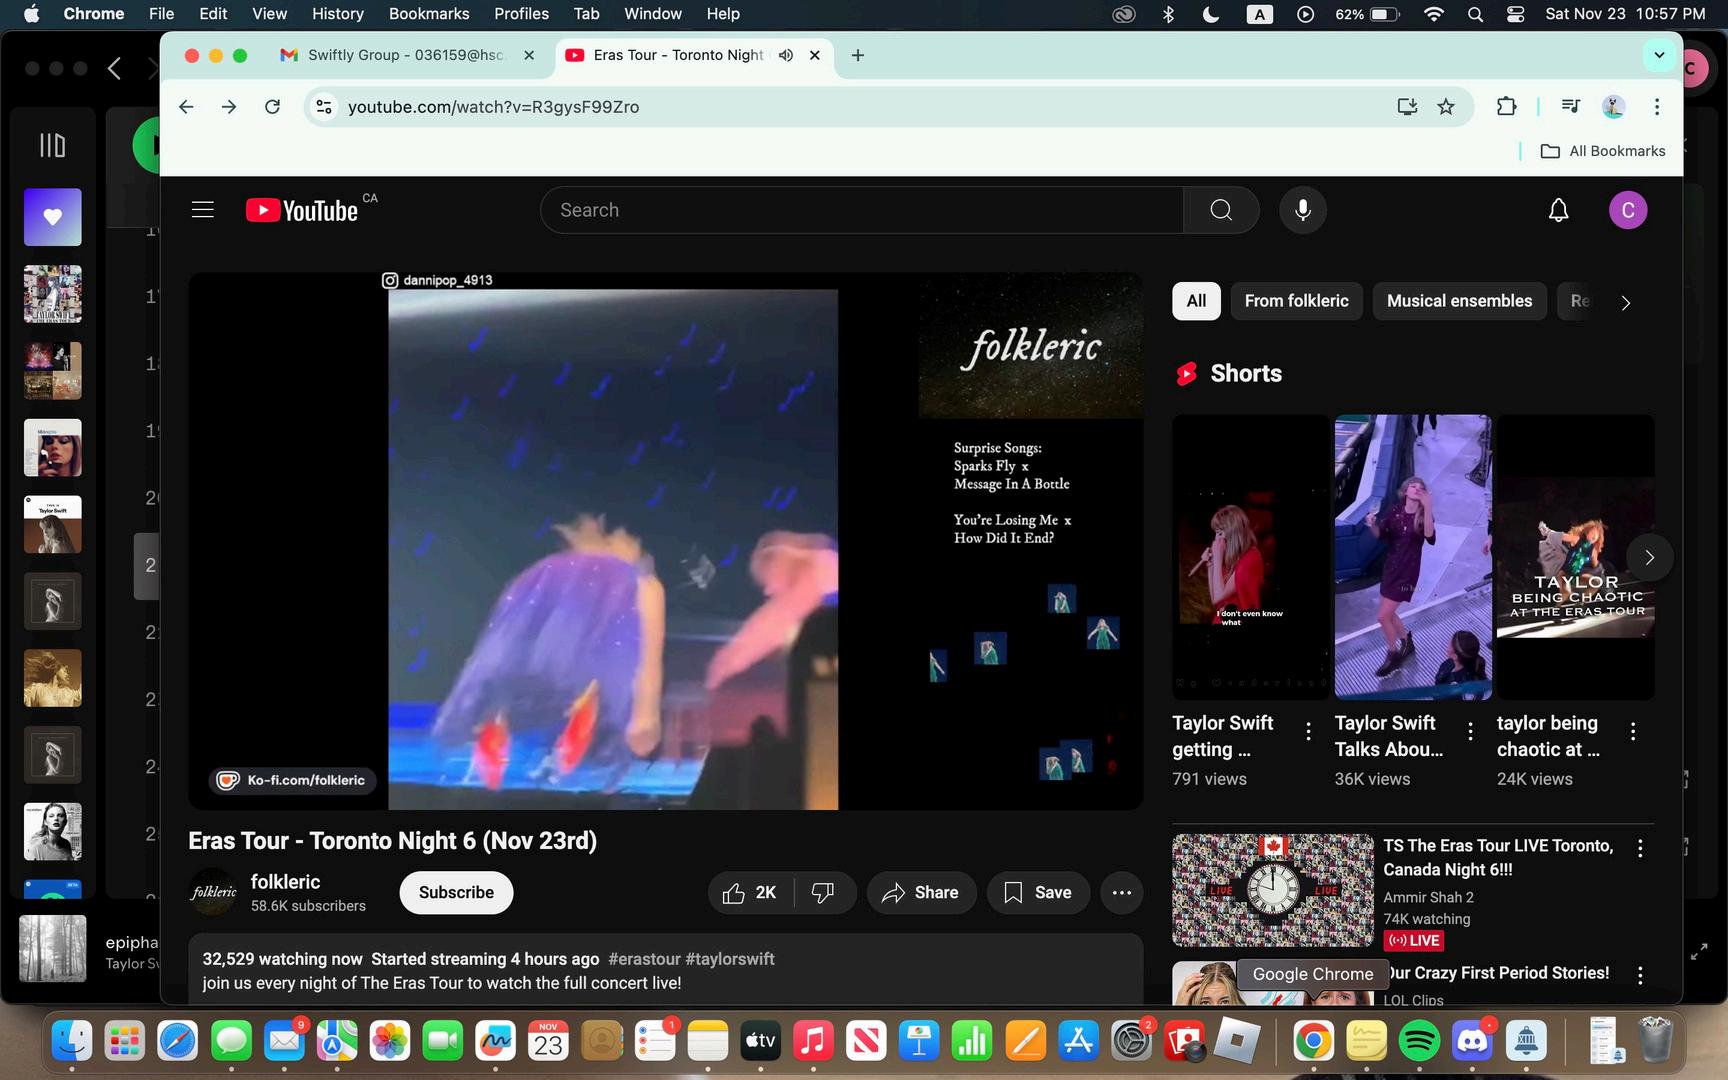Like the Eras Tour video
Viewport: 1728px width, 1080px height.
point(749,893)
